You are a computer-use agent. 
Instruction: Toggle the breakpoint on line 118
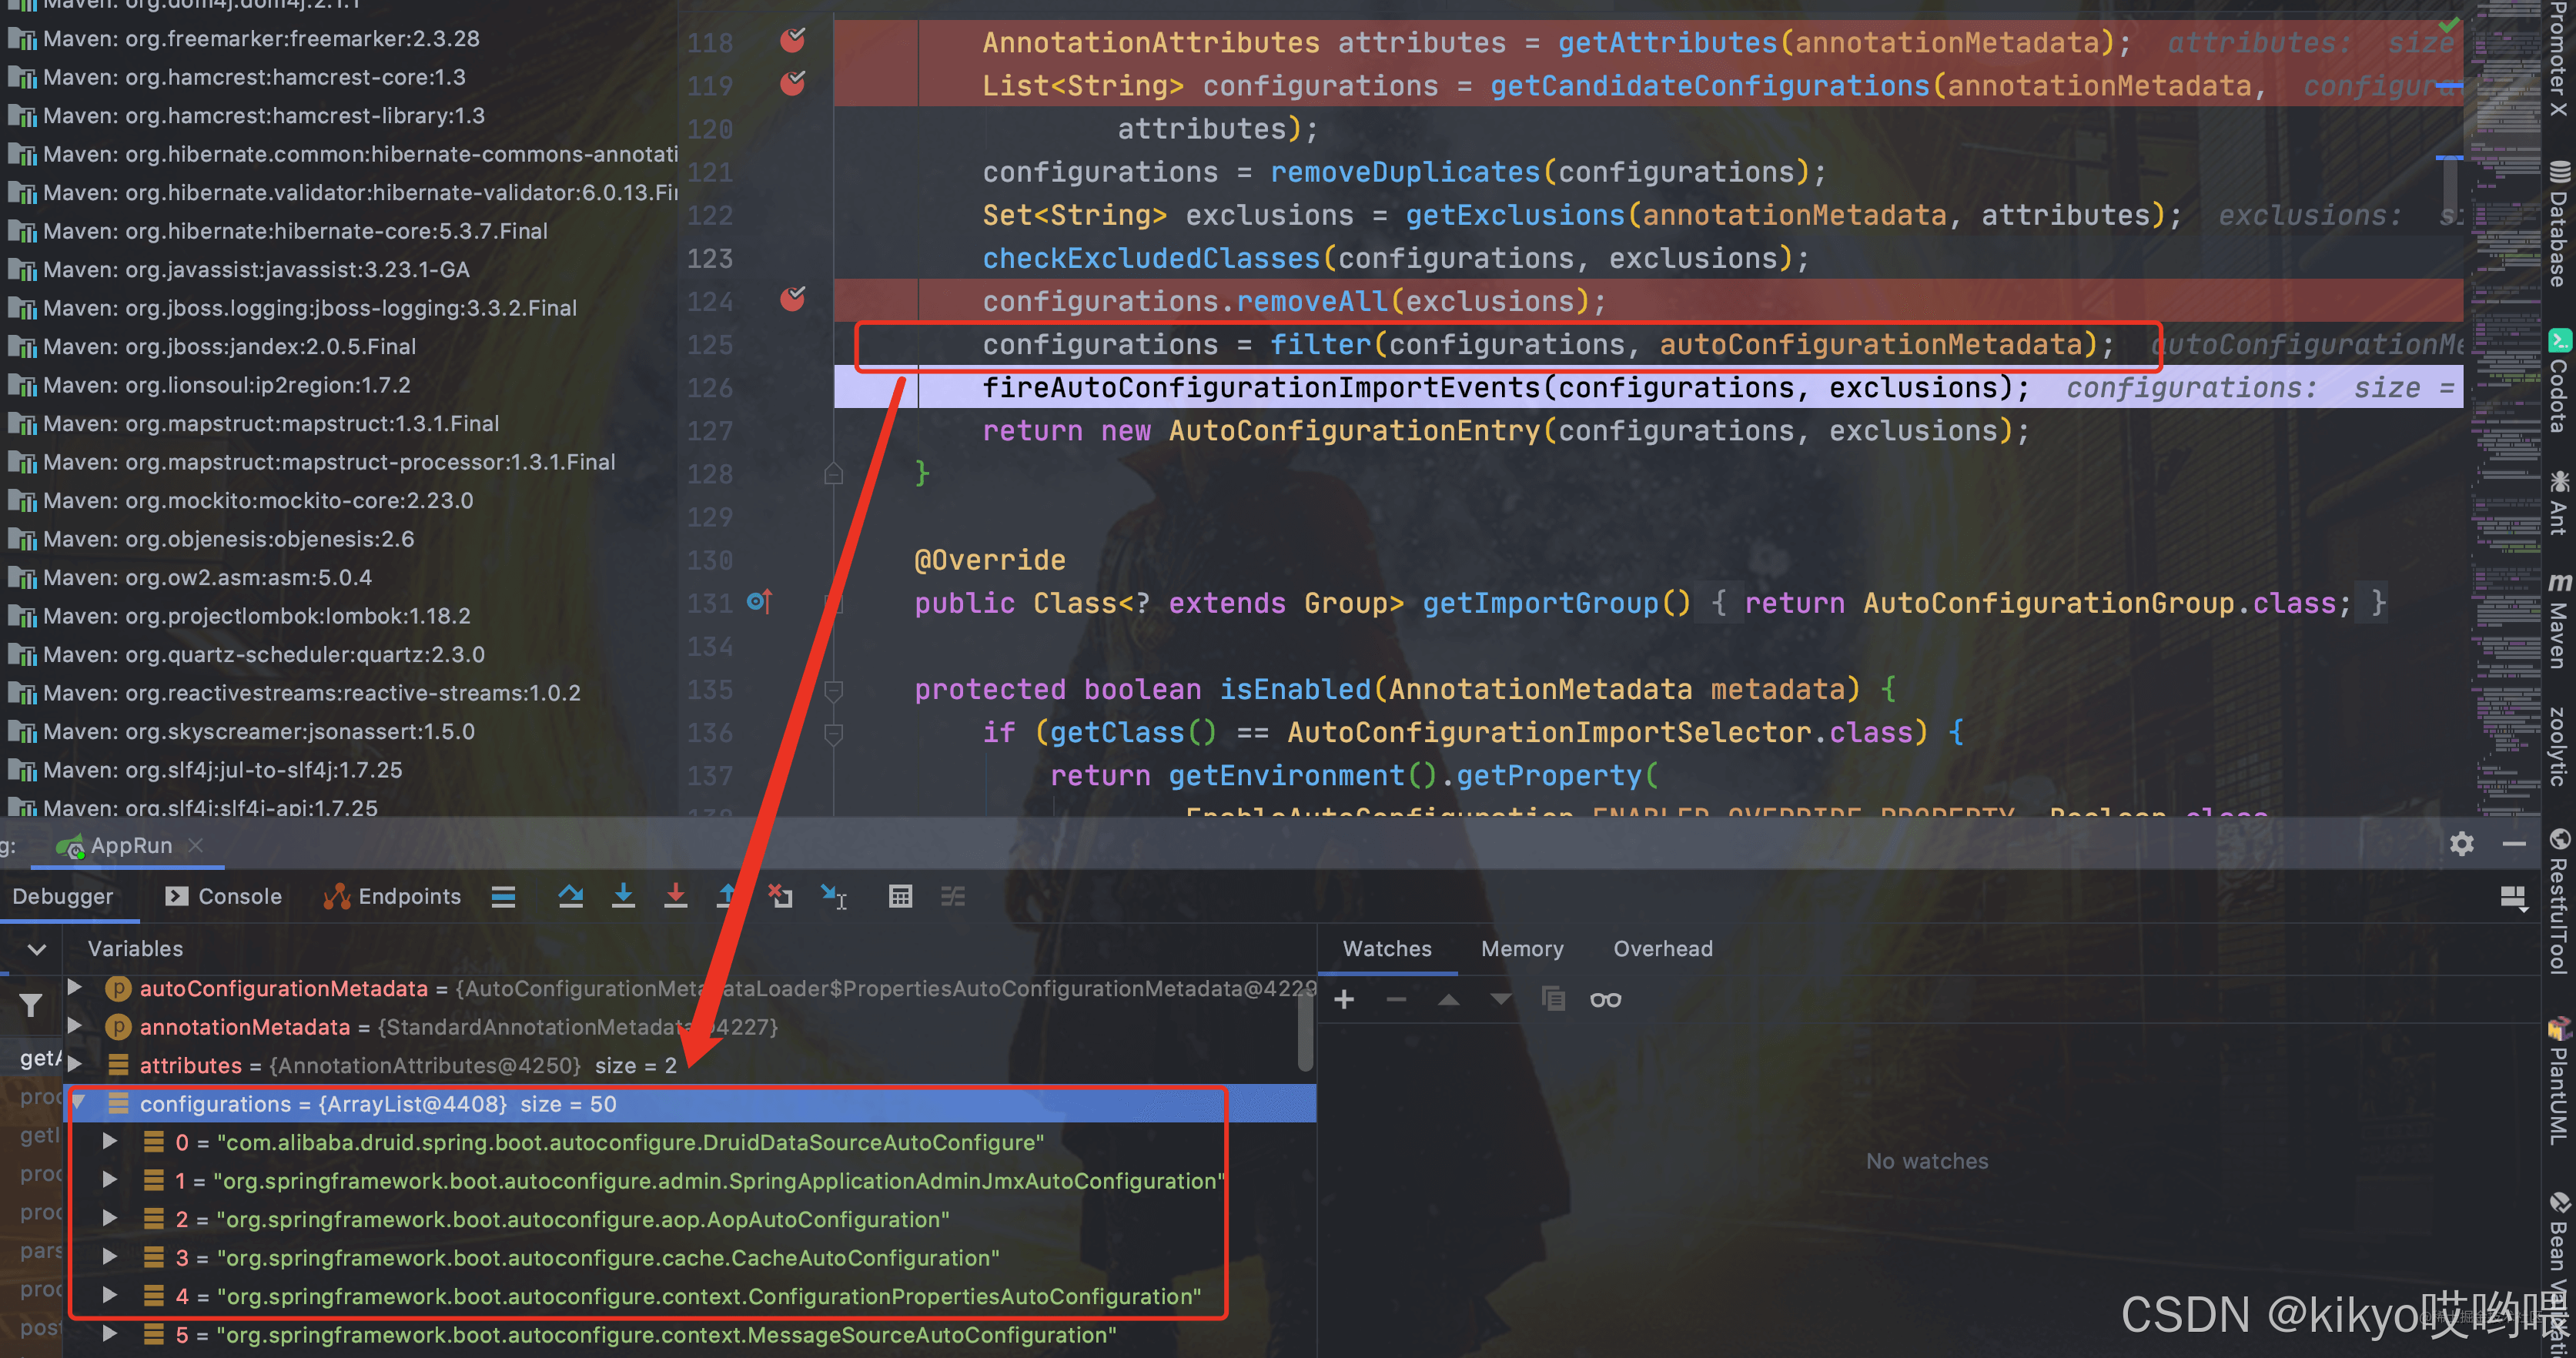(793, 41)
